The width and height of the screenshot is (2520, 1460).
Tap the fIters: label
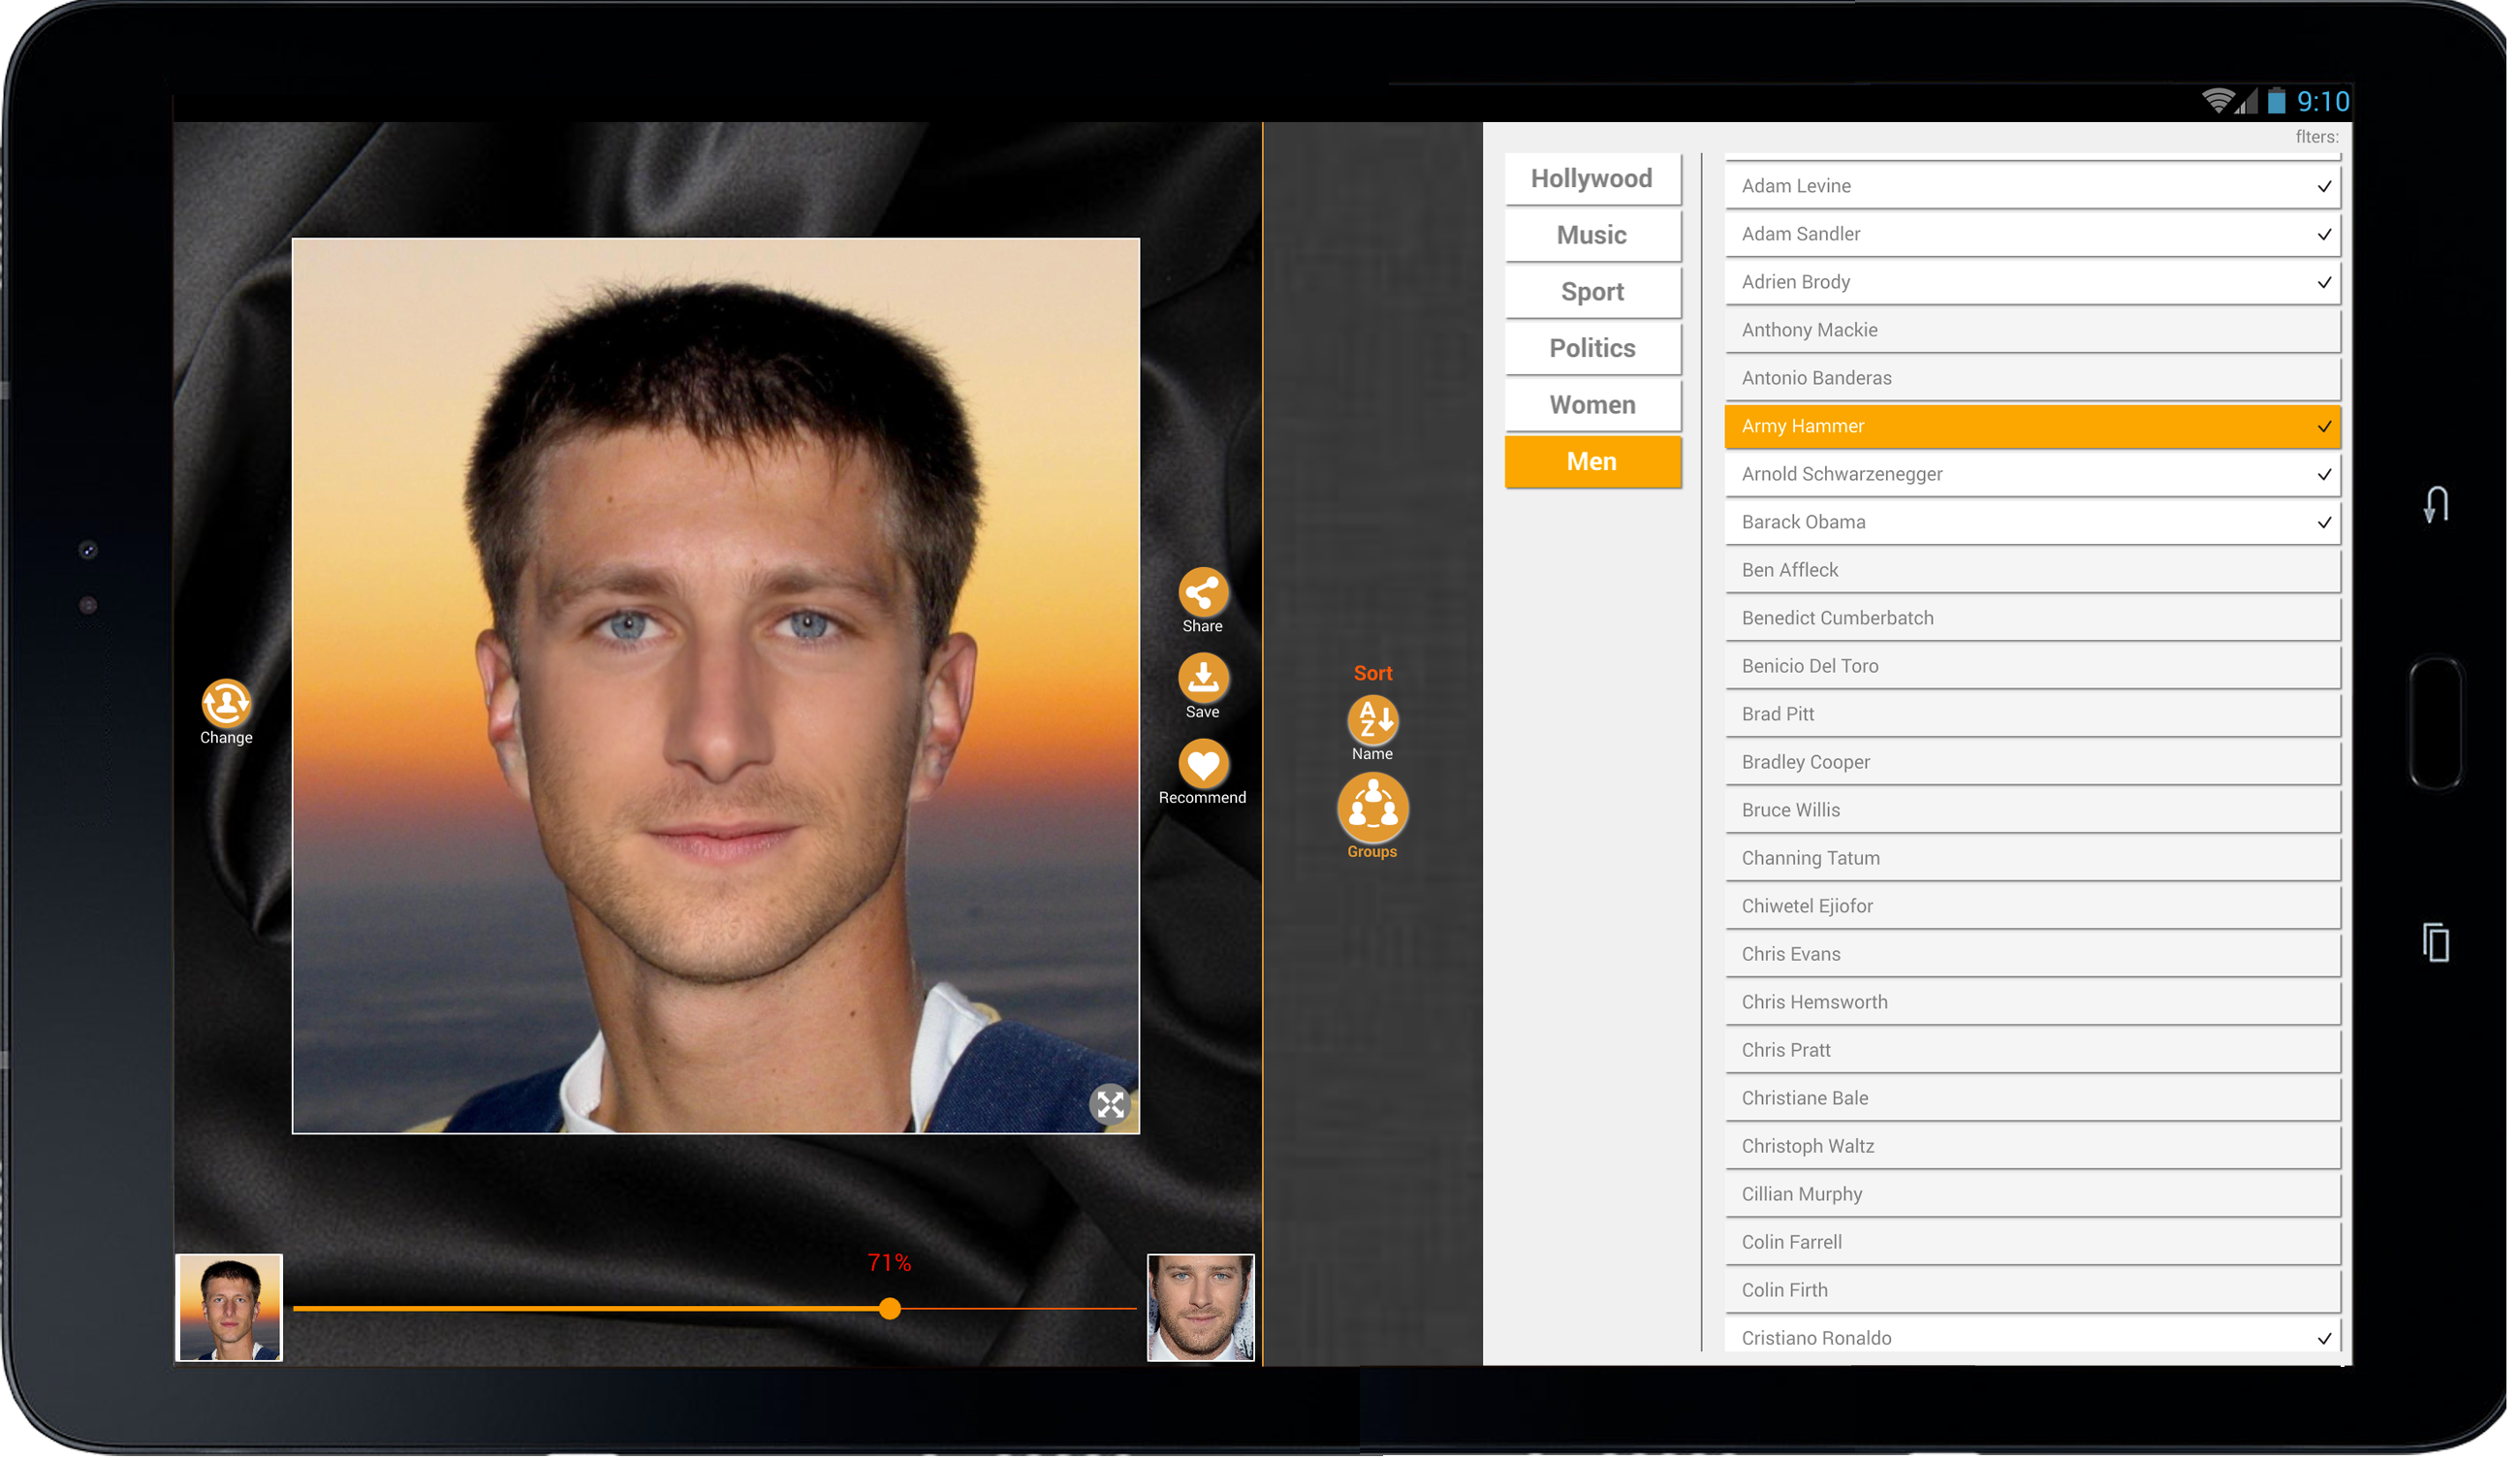pyautogui.click(x=2316, y=137)
